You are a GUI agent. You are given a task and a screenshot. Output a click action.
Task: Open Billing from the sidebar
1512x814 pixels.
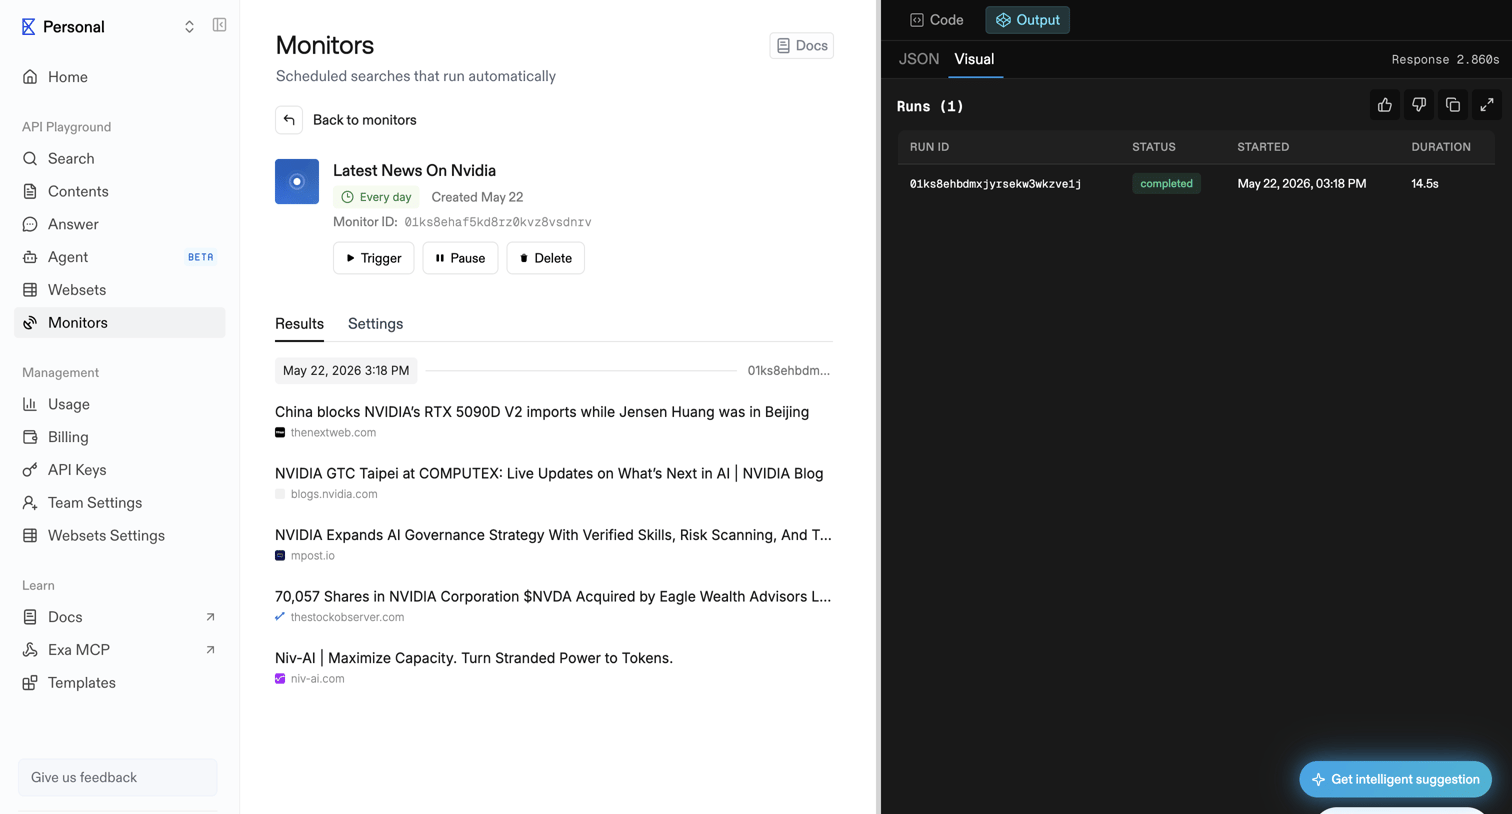pyautogui.click(x=120, y=437)
